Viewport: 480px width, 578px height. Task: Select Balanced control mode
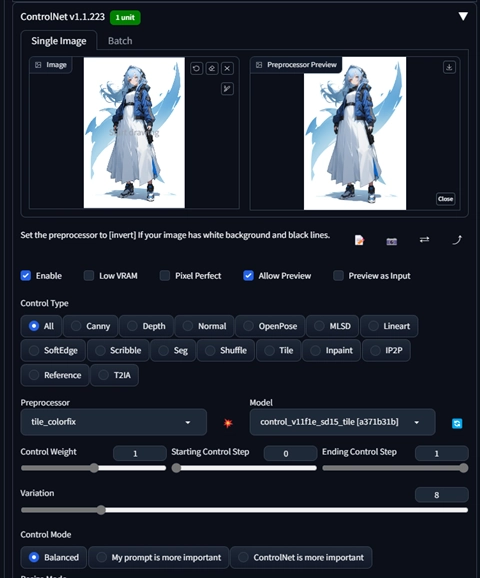coord(54,557)
